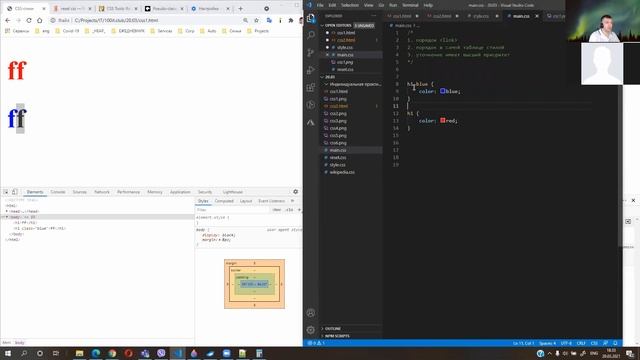Open DevTools settings gear
Screen dimensions: 640x360
tap(296, 192)
